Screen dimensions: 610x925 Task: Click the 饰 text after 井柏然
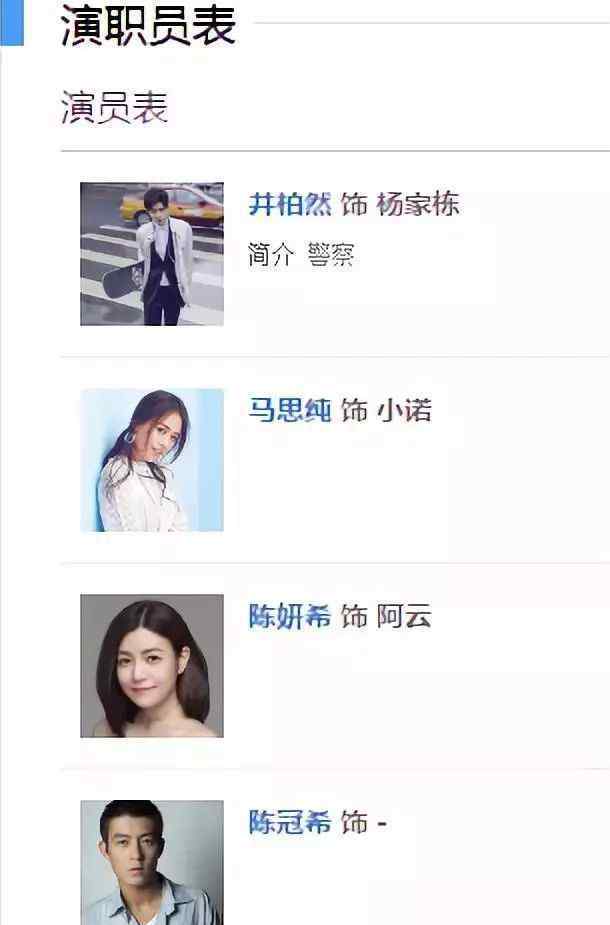[354, 205]
